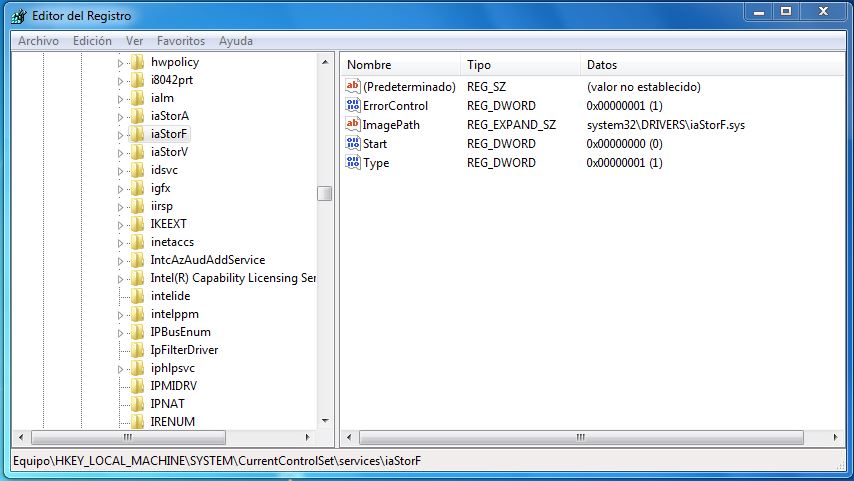
Task: Click the values pane horizontal scroll right arrow
Action: (x=835, y=437)
